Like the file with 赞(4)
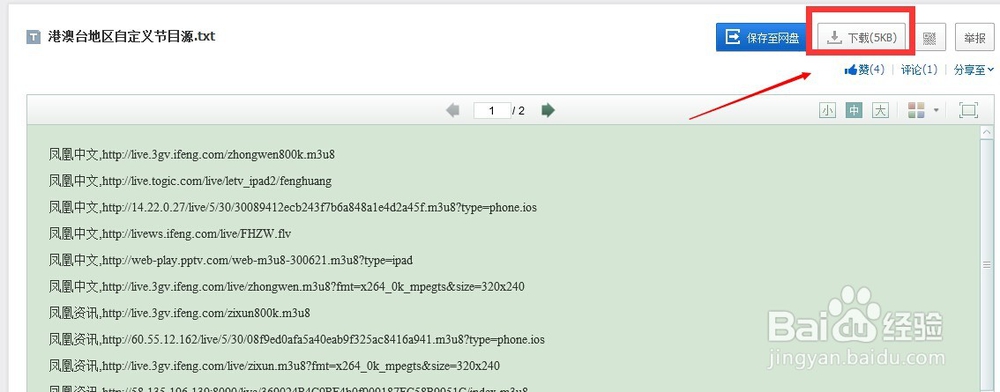Image resolution: width=1000 pixels, height=392 pixels. point(865,70)
